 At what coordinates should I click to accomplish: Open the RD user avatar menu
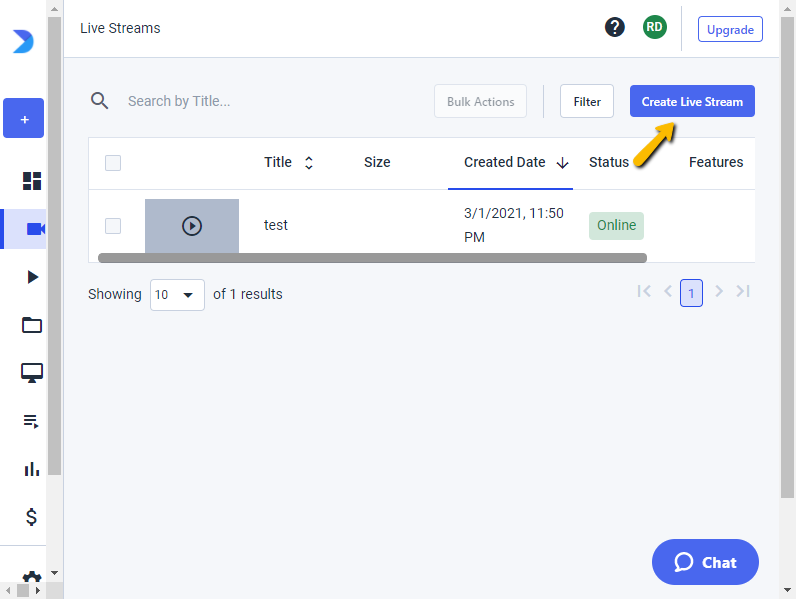tap(655, 27)
